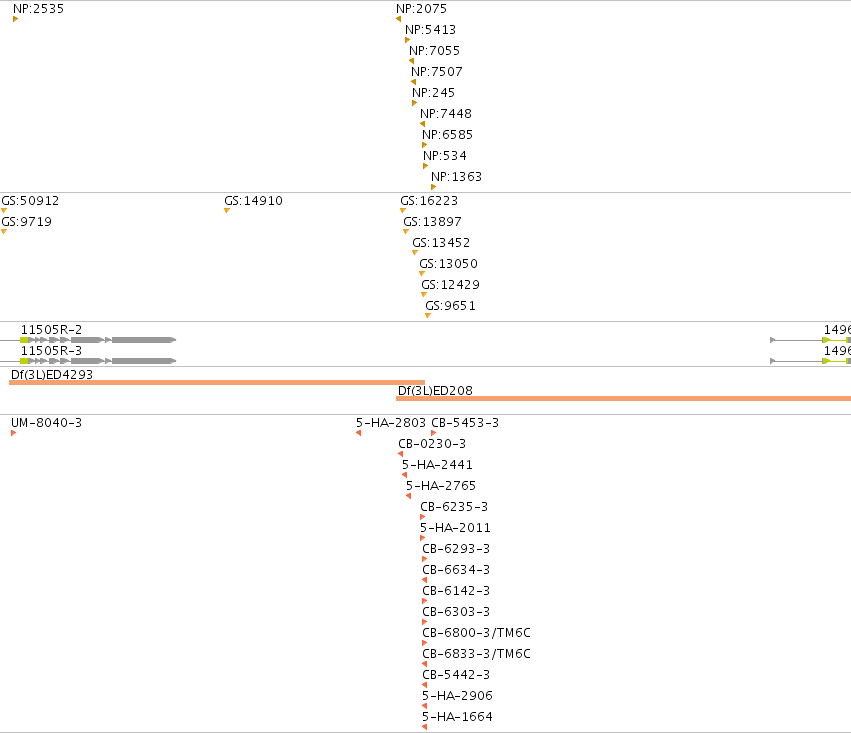Select the GS:9719 insertion label
This screenshot has width=851, height=733.
27,222
